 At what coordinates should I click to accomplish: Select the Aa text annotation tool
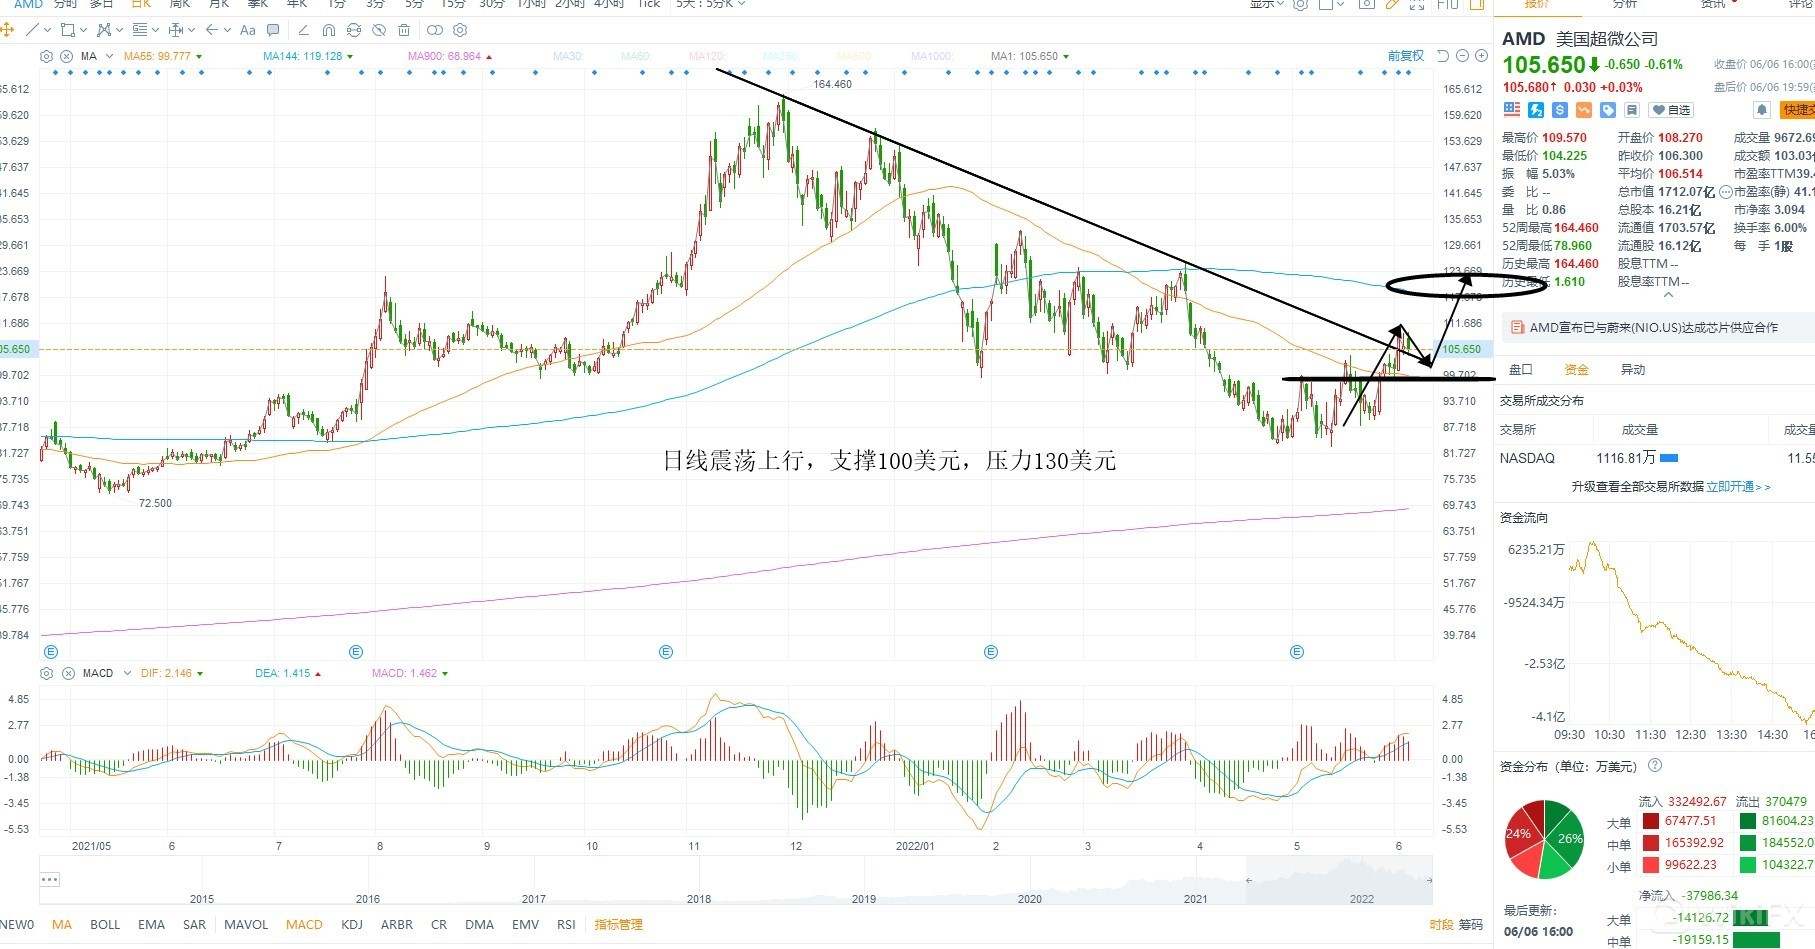coord(248,30)
